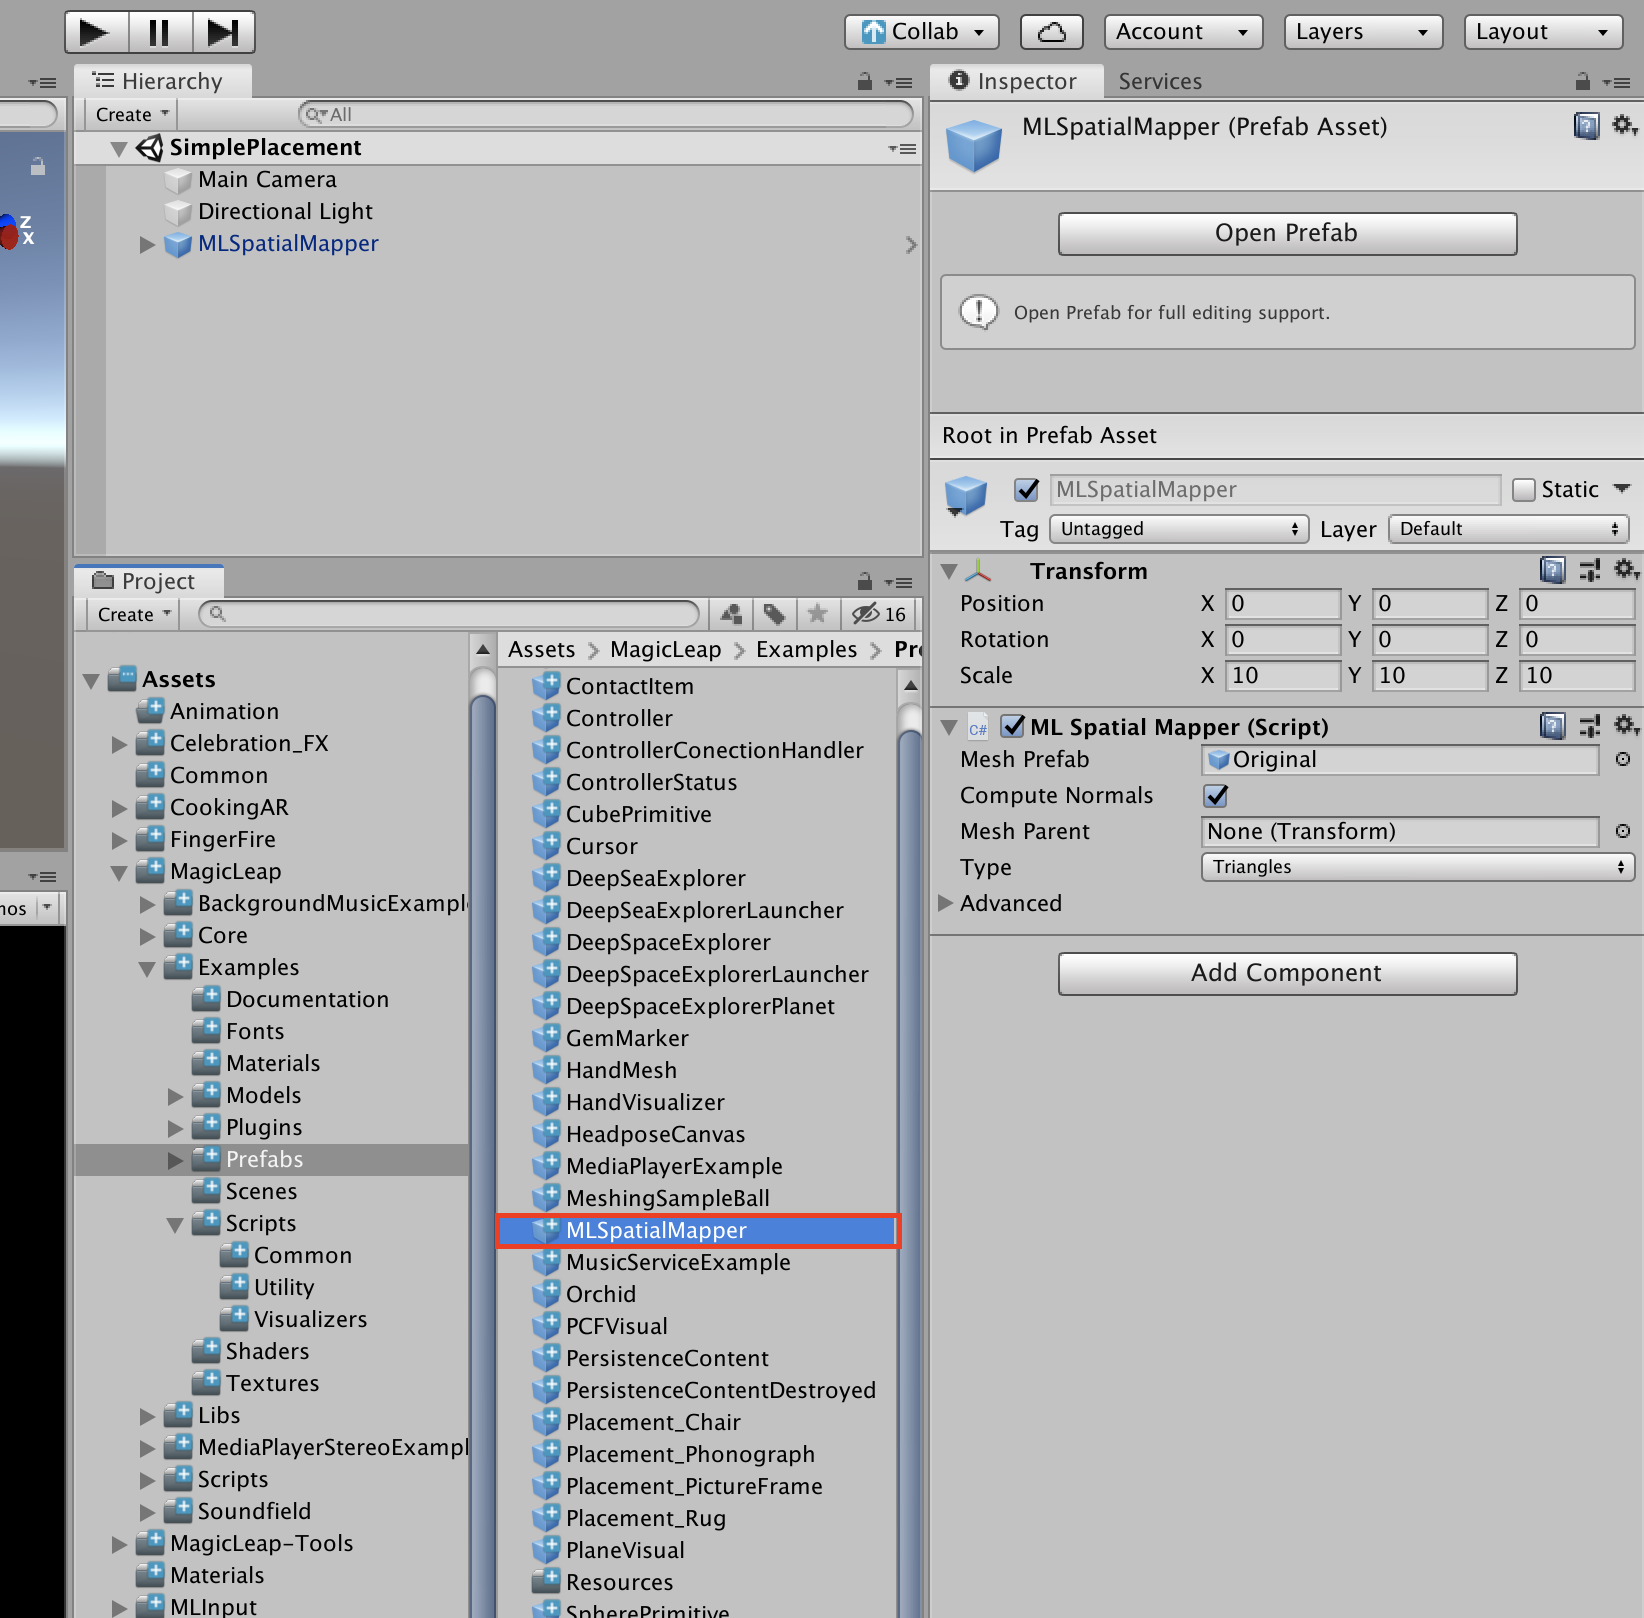The width and height of the screenshot is (1644, 1618).
Task: Expand the Advanced section
Action: (946, 903)
